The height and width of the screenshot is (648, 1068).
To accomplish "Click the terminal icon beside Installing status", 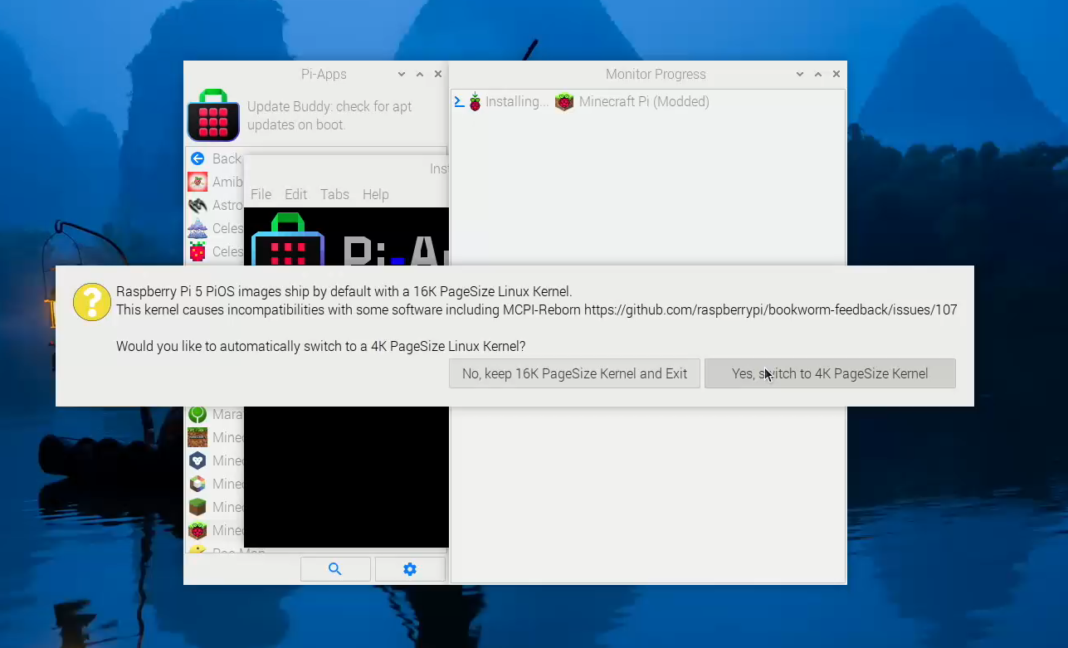I will click(x=458, y=100).
